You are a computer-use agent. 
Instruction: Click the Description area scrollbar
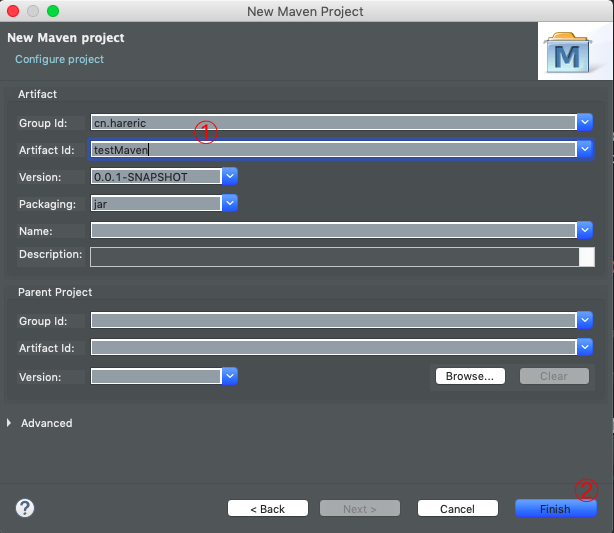point(587,257)
